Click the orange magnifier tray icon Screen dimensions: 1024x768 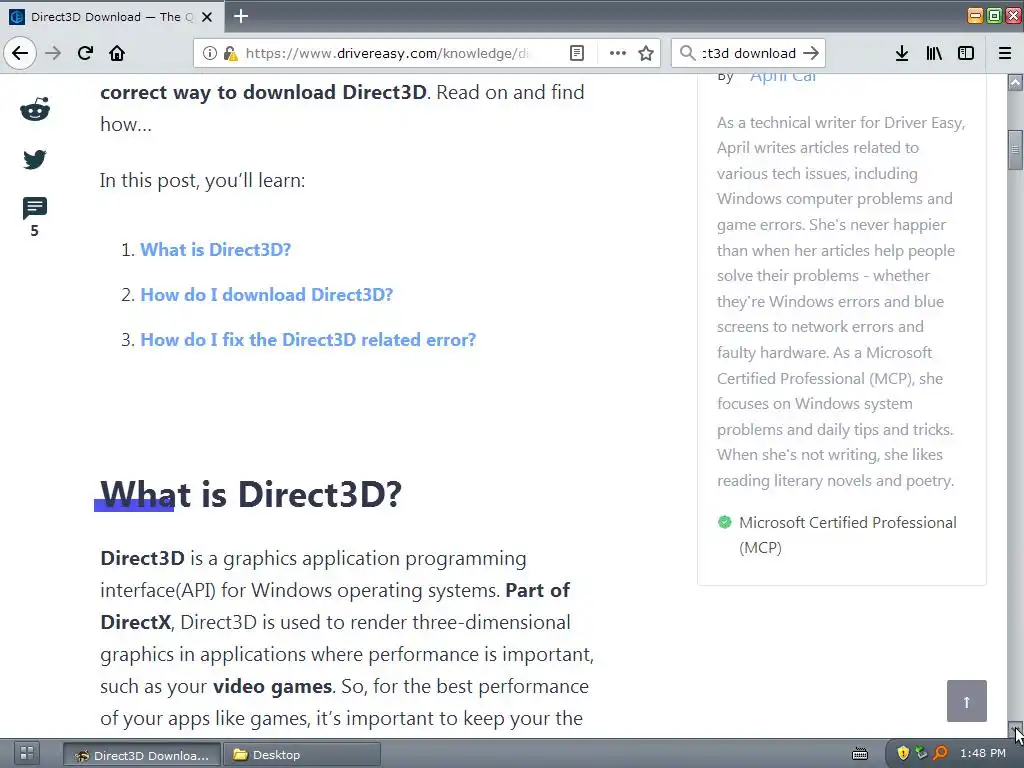940,753
